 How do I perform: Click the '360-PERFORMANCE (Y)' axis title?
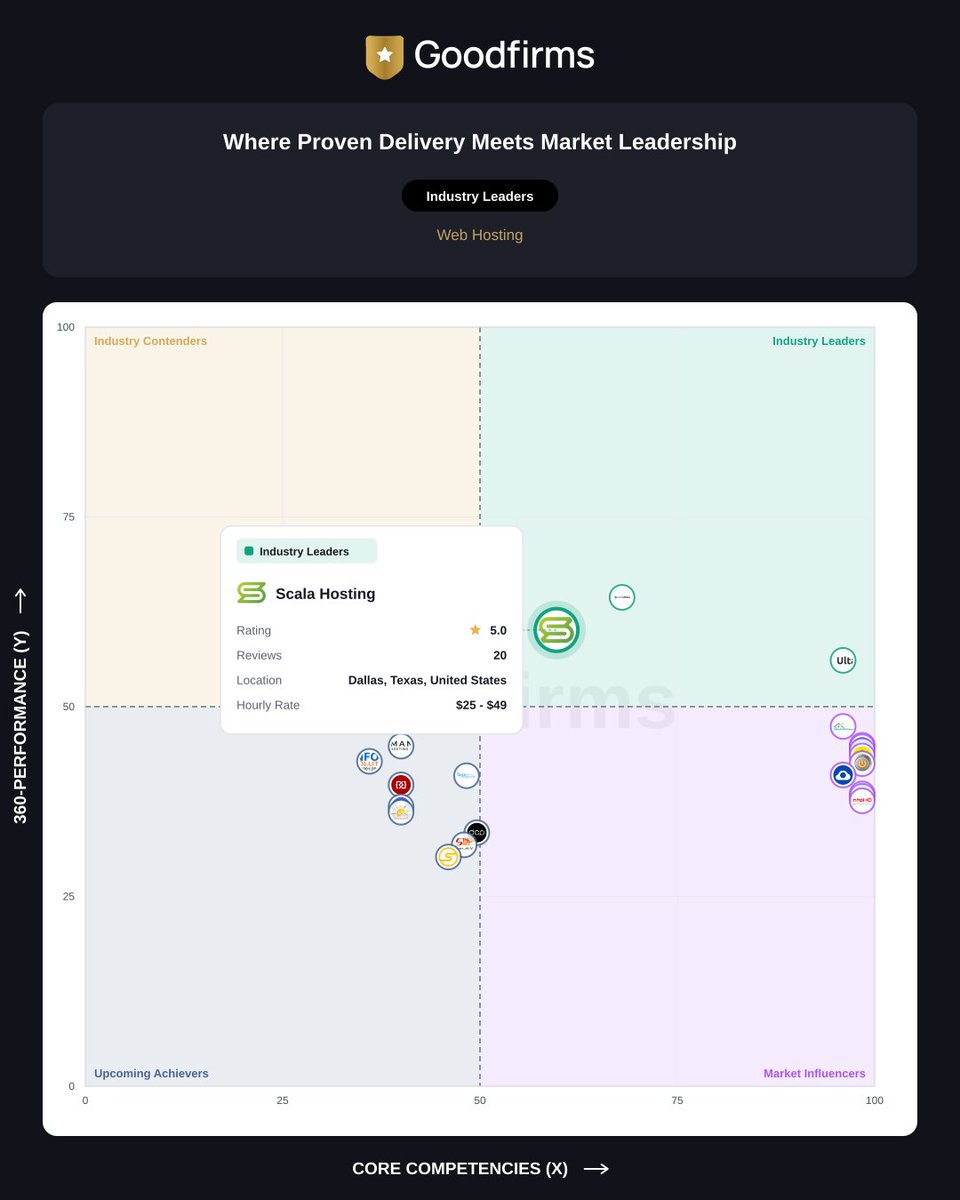coord(21,727)
